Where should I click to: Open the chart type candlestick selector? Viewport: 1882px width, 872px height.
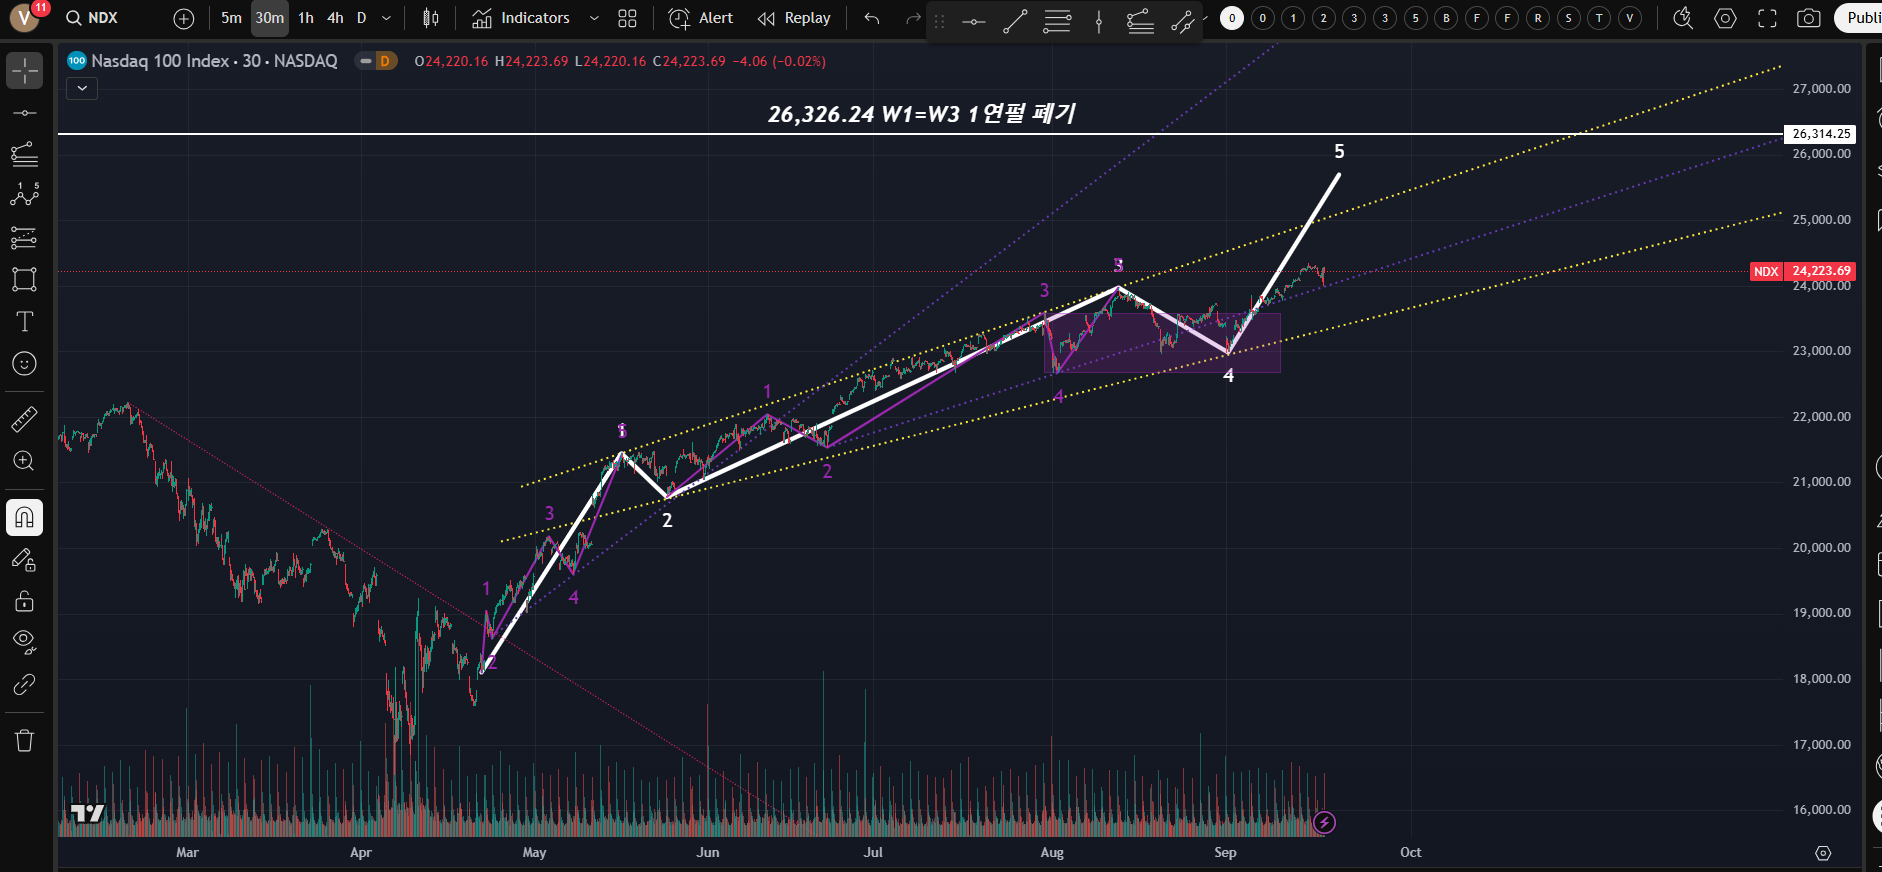[x=431, y=18]
